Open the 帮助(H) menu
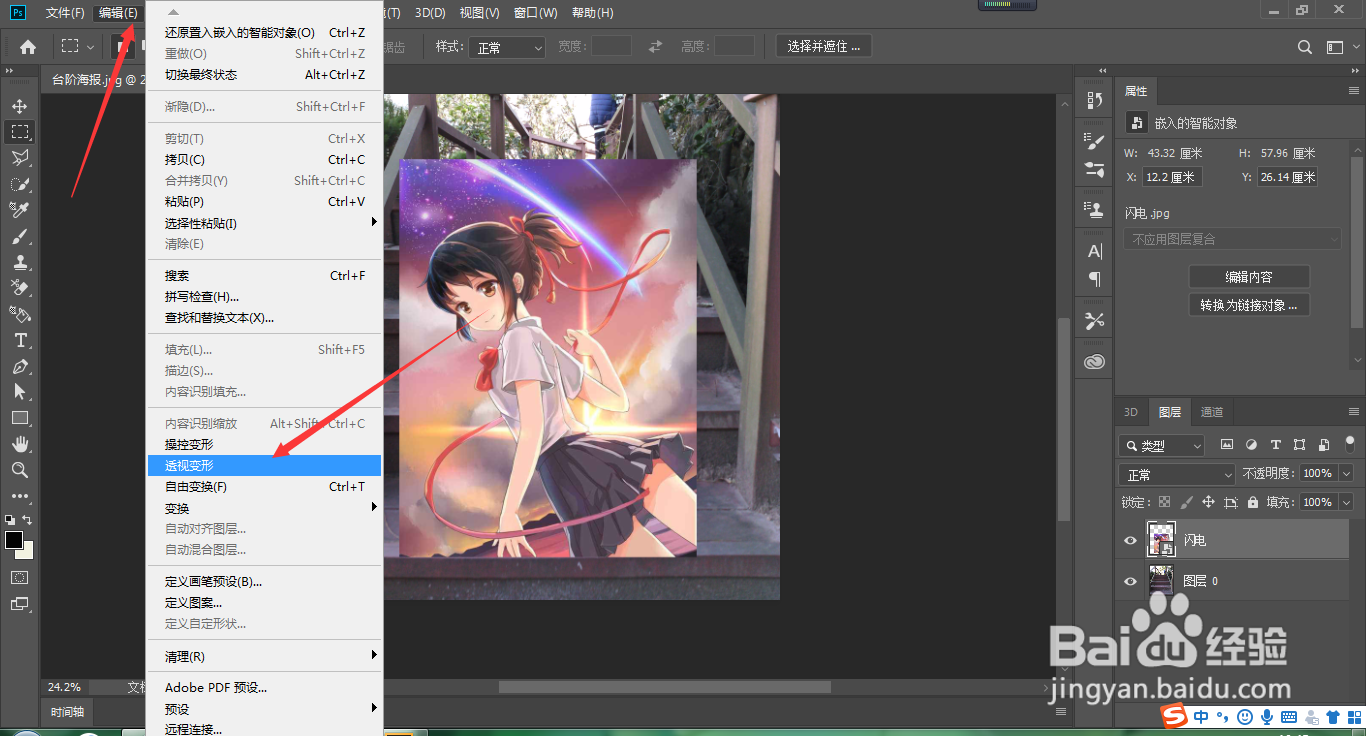1366x736 pixels. coord(593,13)
